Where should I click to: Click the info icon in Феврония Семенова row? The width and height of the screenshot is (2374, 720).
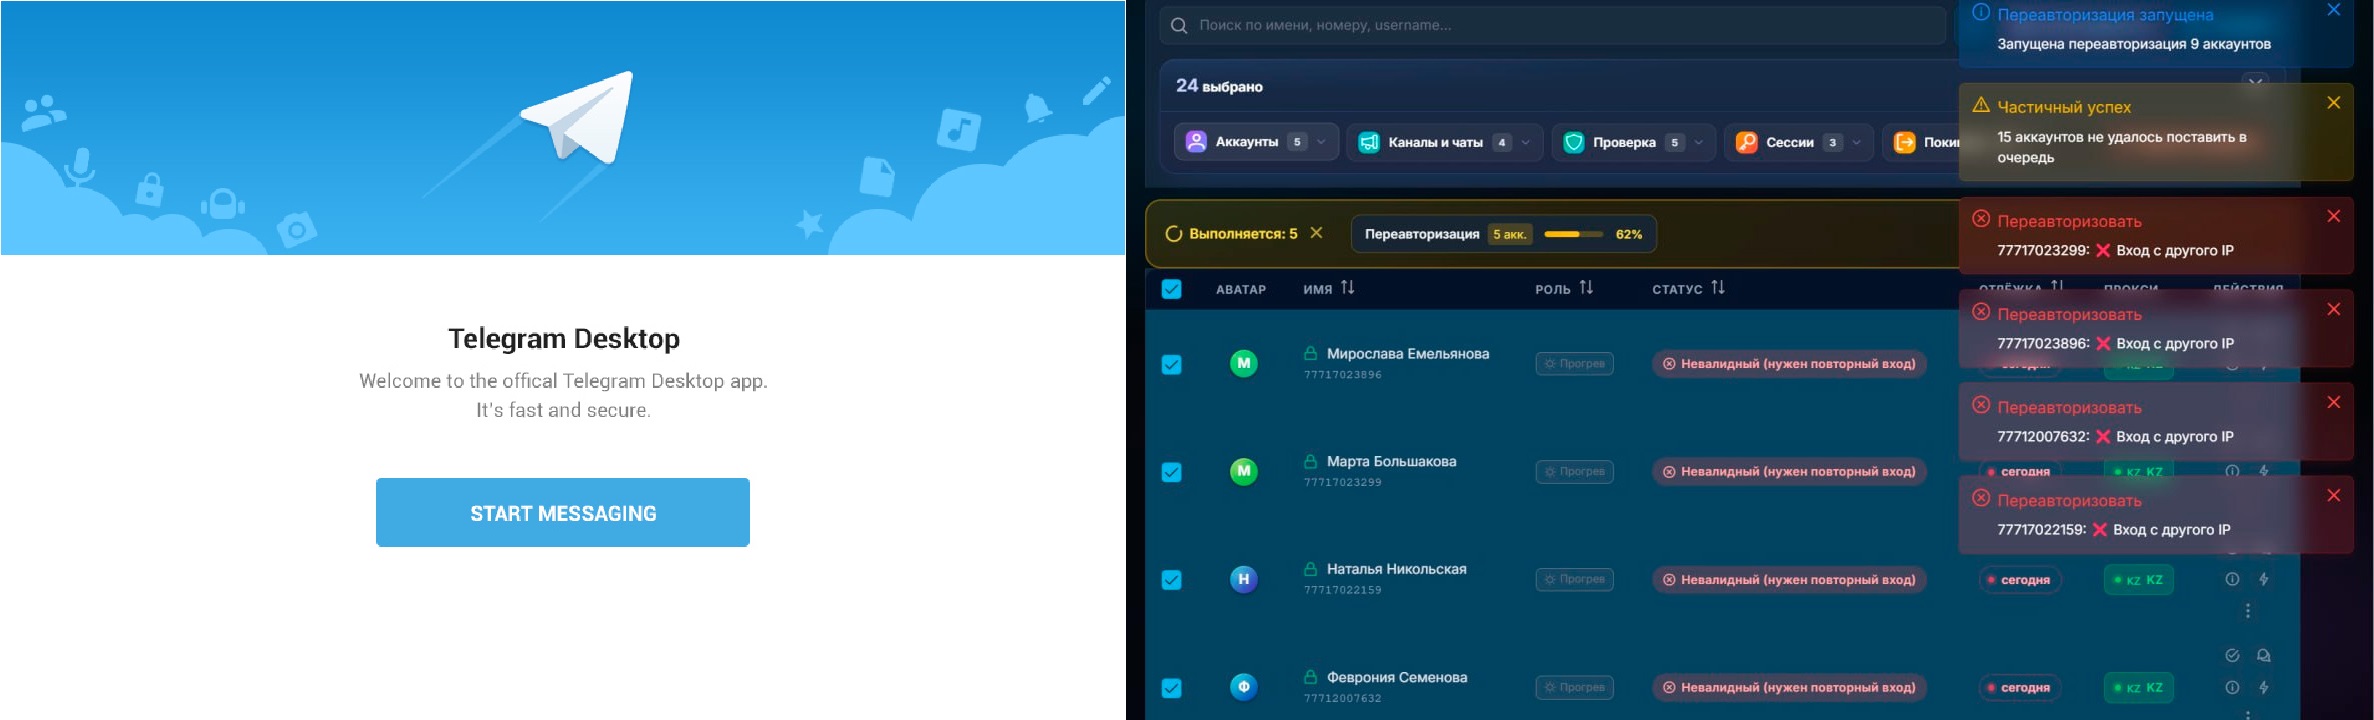(x=2232, y=687)
